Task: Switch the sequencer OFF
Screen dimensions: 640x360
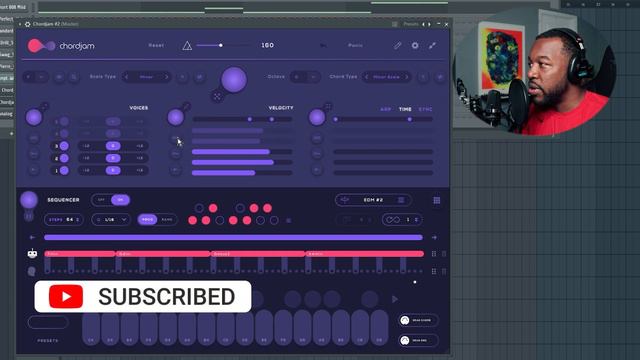Action: (101, 200)
